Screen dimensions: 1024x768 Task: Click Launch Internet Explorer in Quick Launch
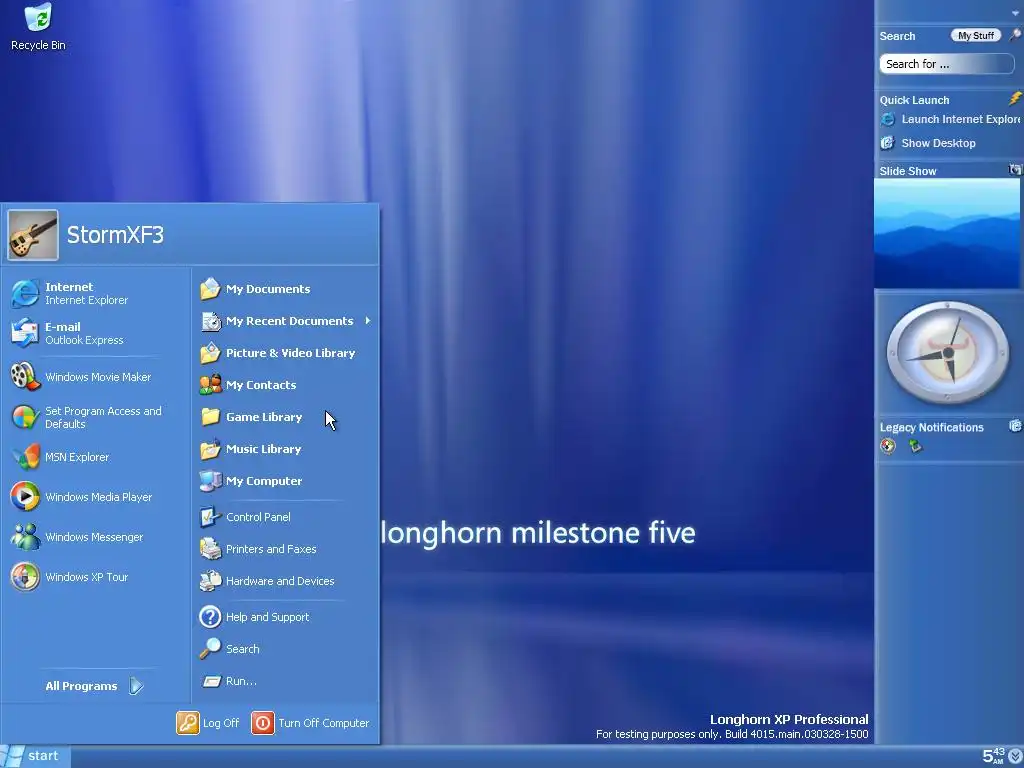[951, 119]
